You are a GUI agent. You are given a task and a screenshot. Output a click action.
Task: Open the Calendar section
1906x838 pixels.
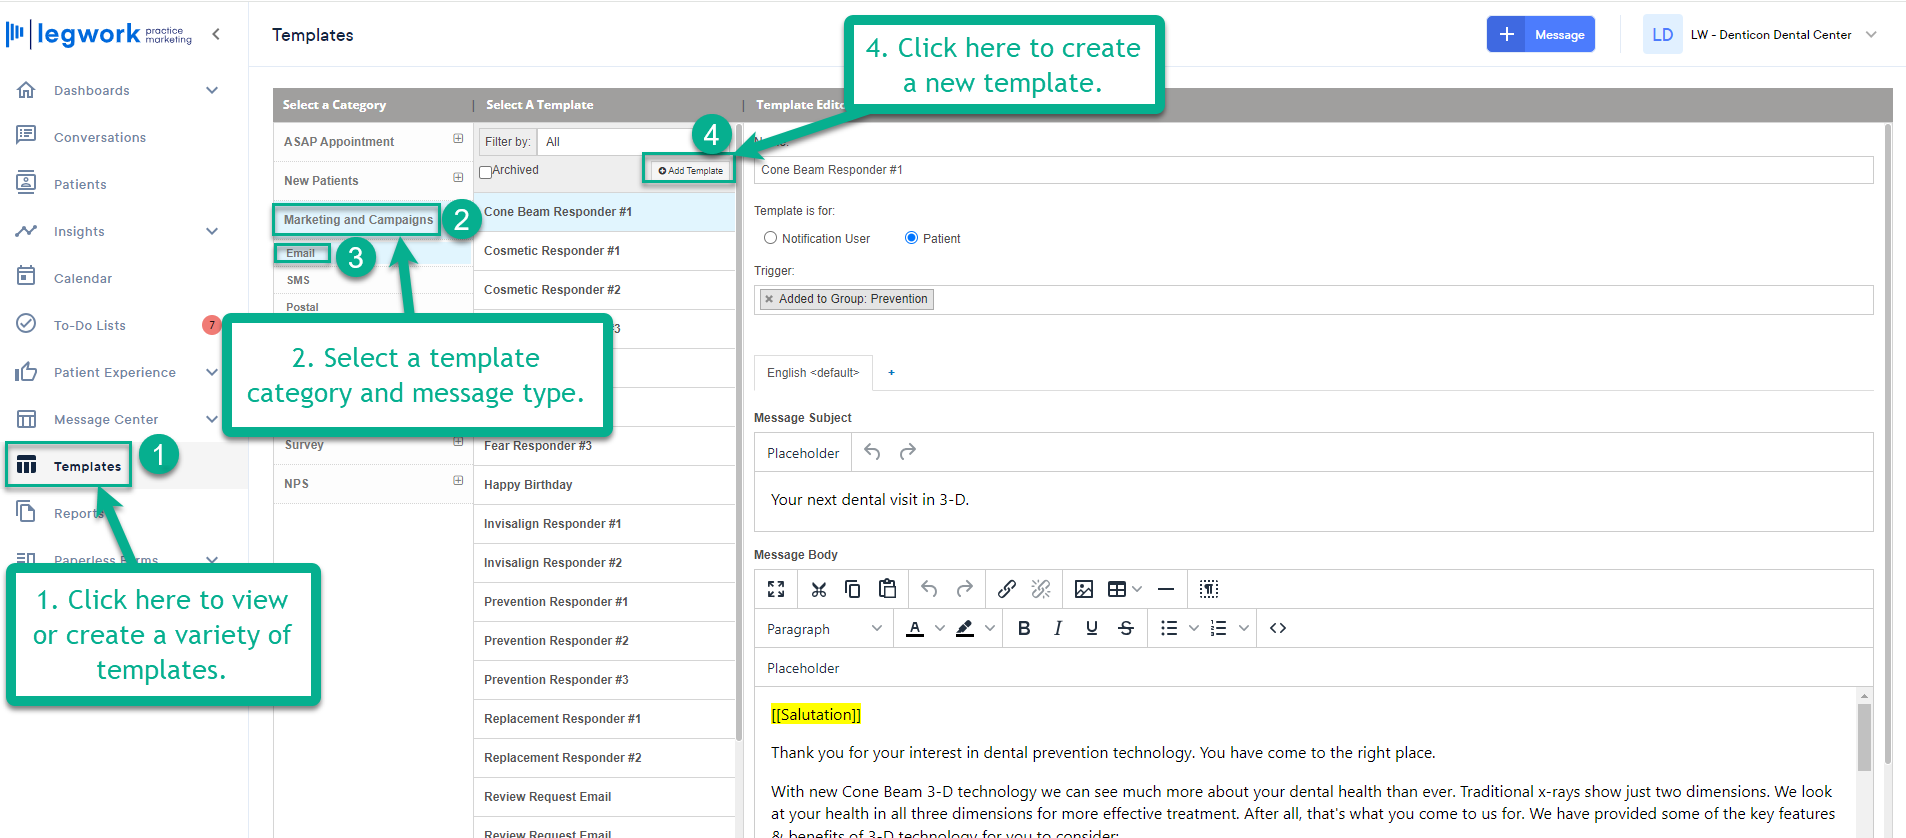83,278
